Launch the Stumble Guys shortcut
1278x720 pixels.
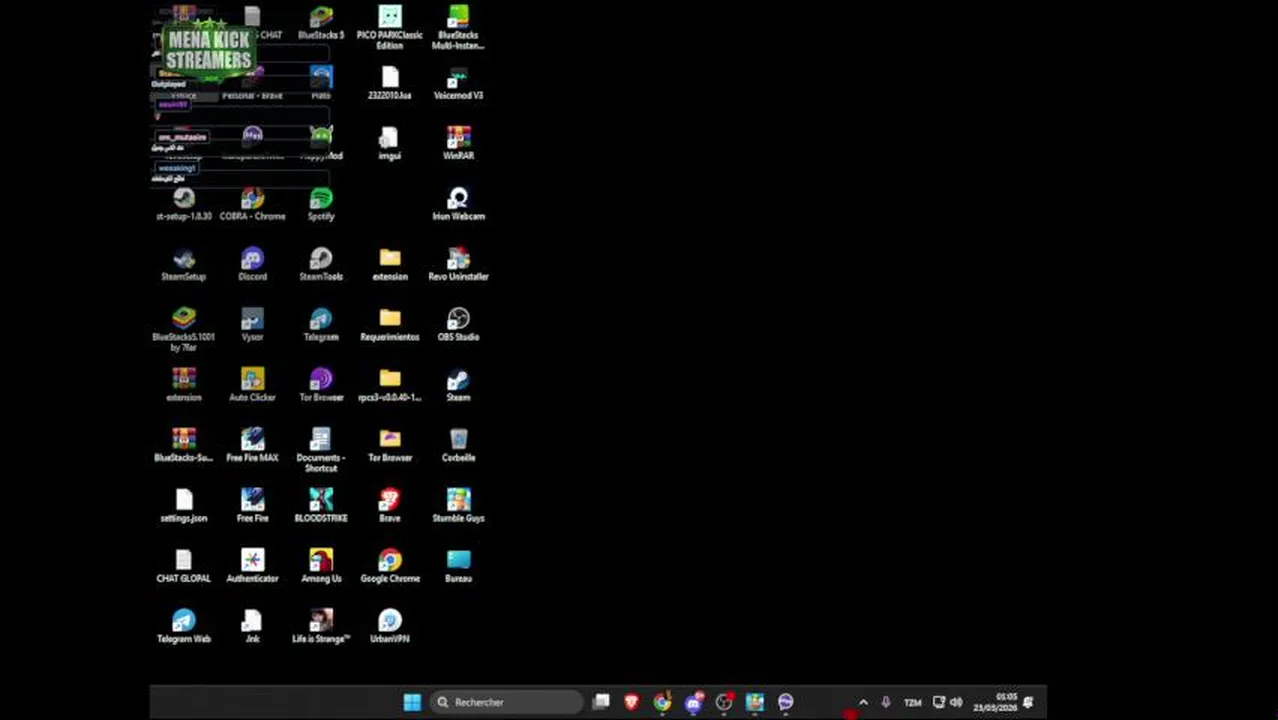click(x=458, y=506)
